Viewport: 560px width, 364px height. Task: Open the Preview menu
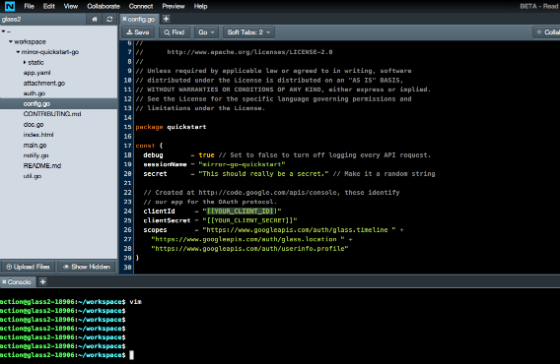pos(173,6)
